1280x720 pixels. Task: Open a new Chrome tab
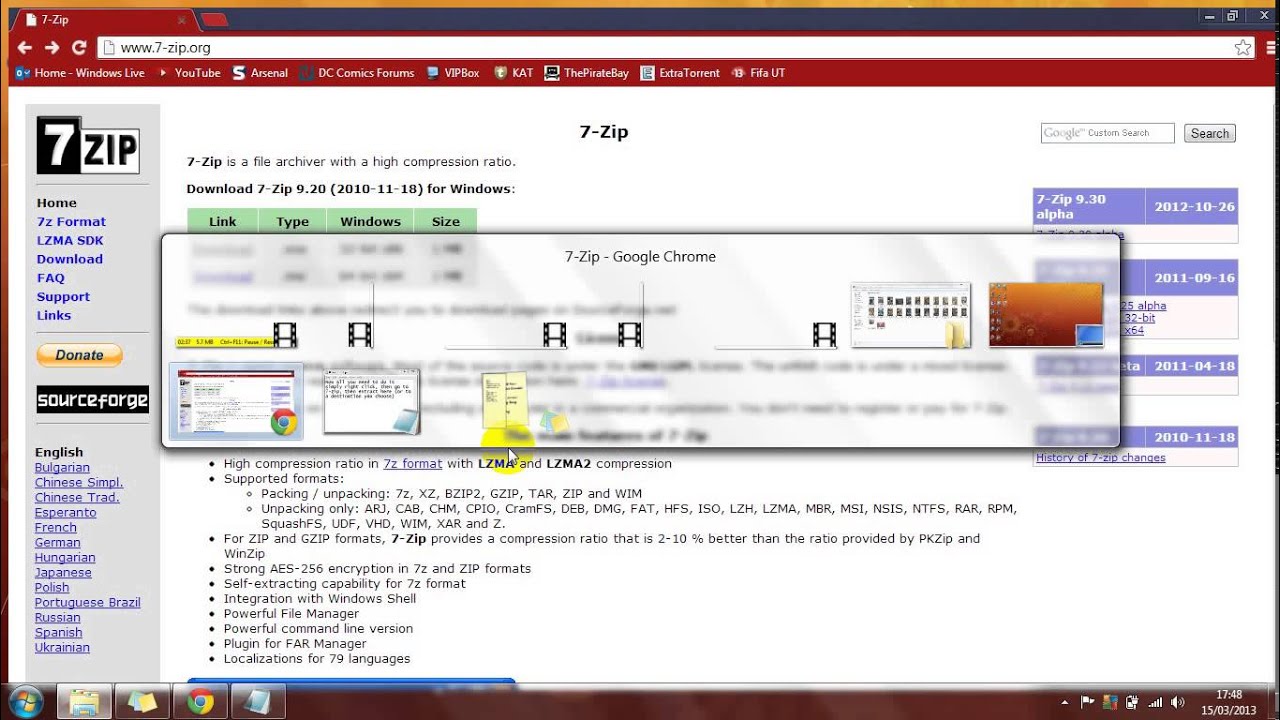click(214, 19)
